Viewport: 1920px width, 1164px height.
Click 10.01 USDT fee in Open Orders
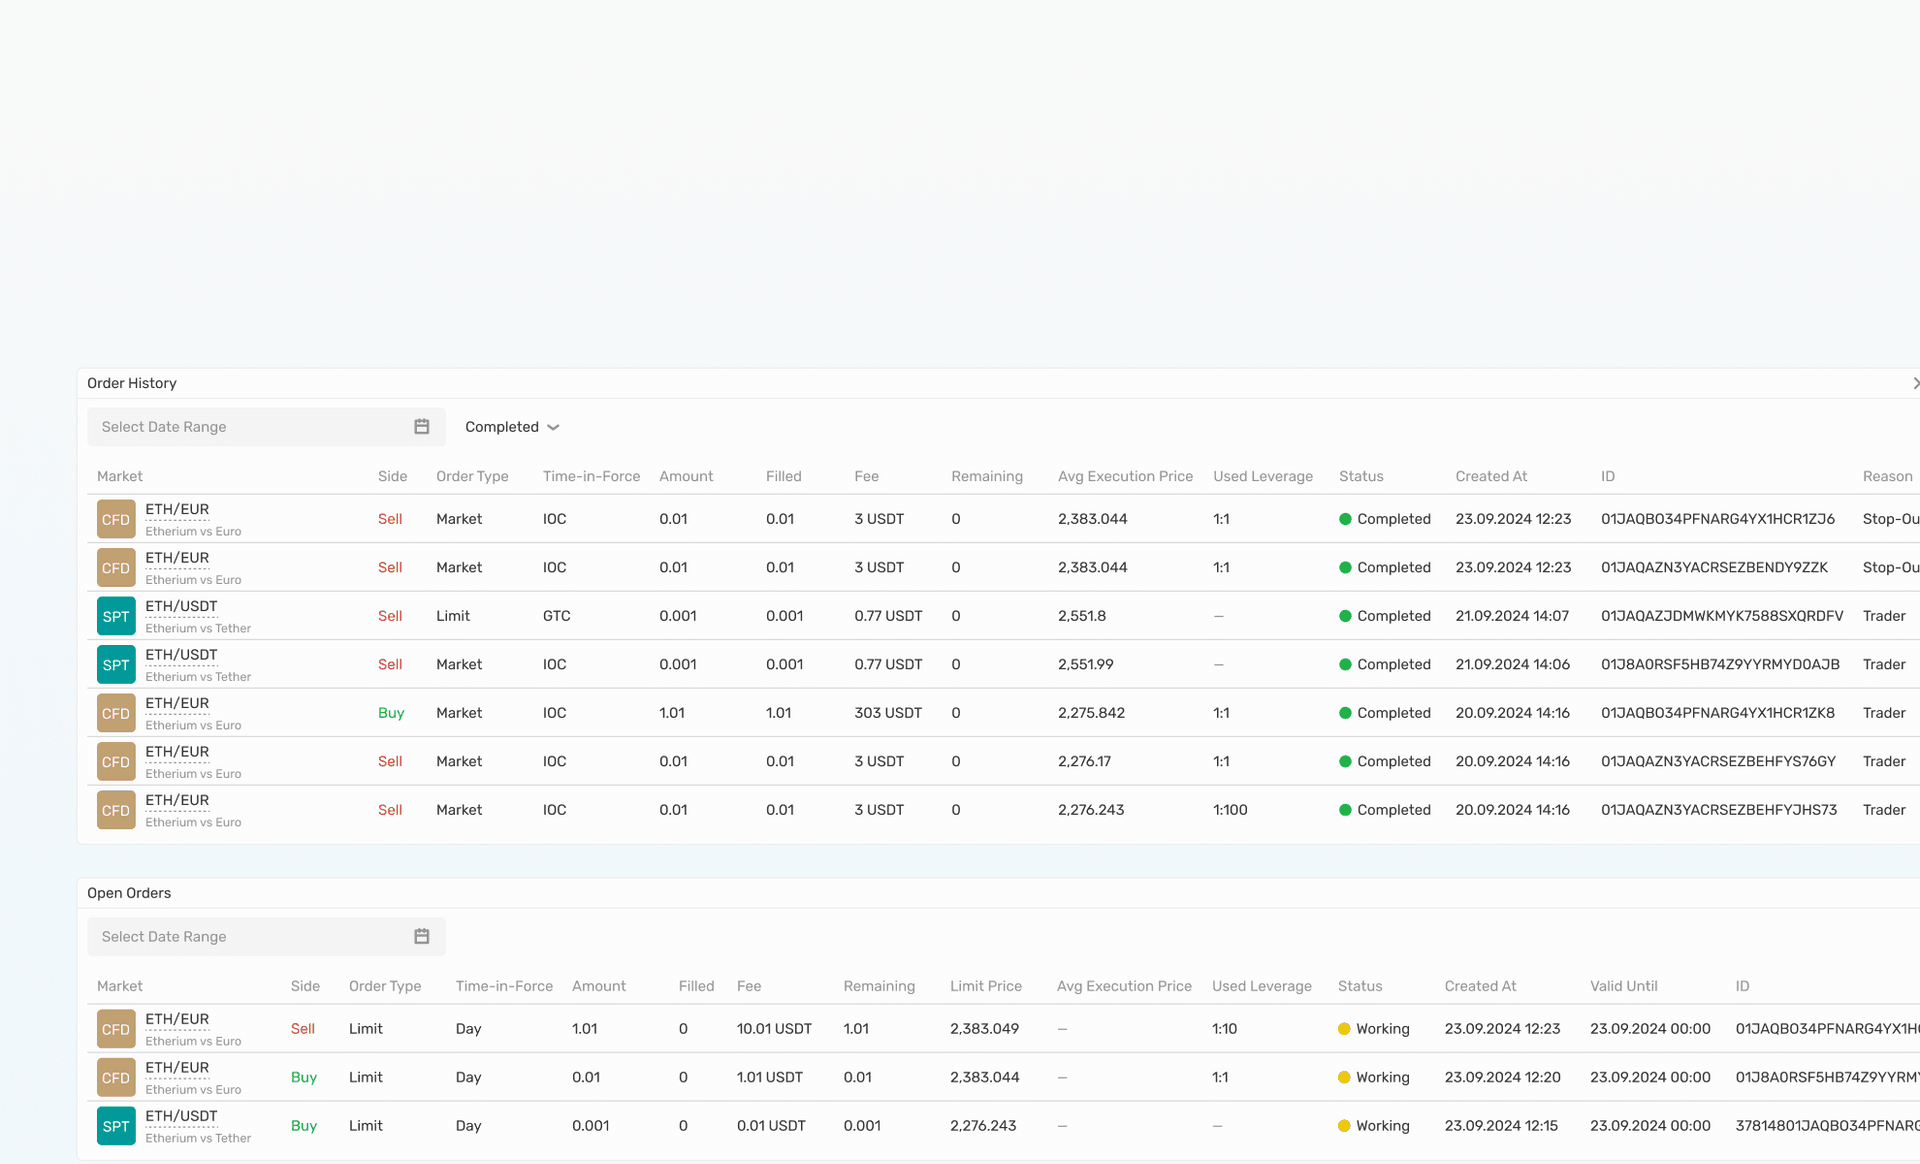tap(774, 1029)
